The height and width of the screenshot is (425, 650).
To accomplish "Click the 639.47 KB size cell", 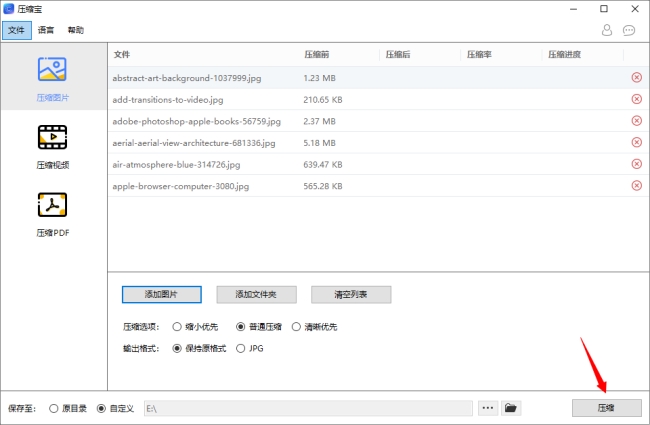I will point(323,164).
